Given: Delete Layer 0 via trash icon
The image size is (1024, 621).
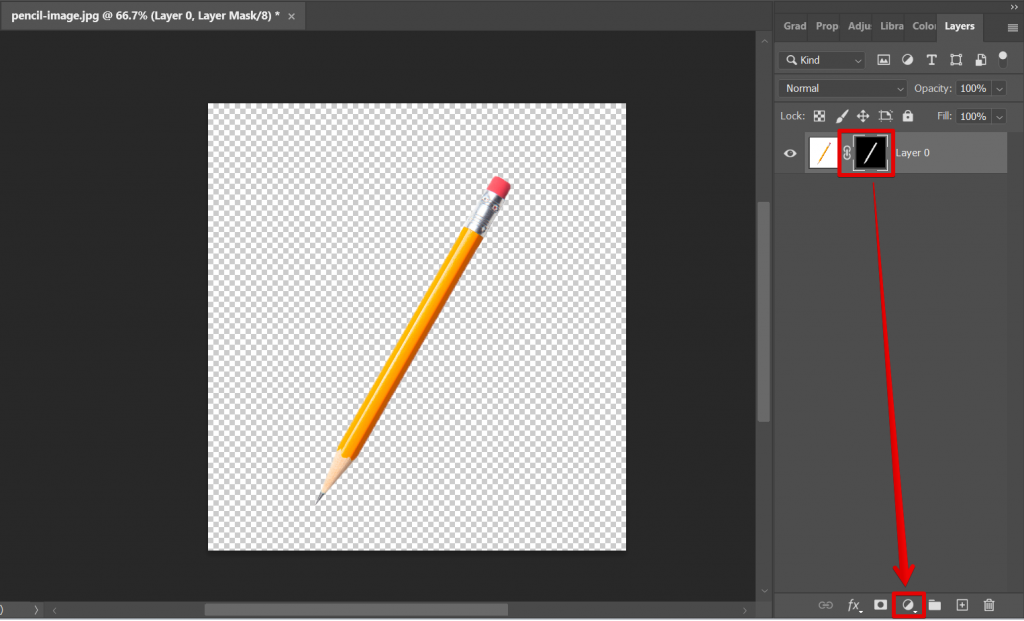Looking at the screenshot, I should tap(988, 605).
